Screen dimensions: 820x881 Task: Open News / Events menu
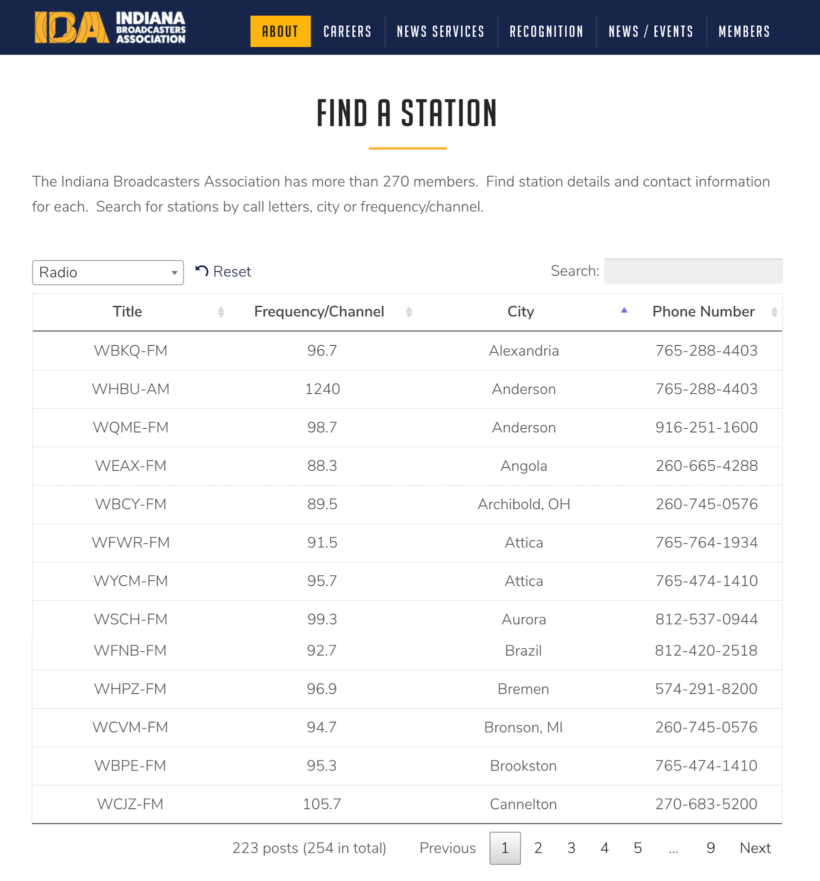(651, 31)
